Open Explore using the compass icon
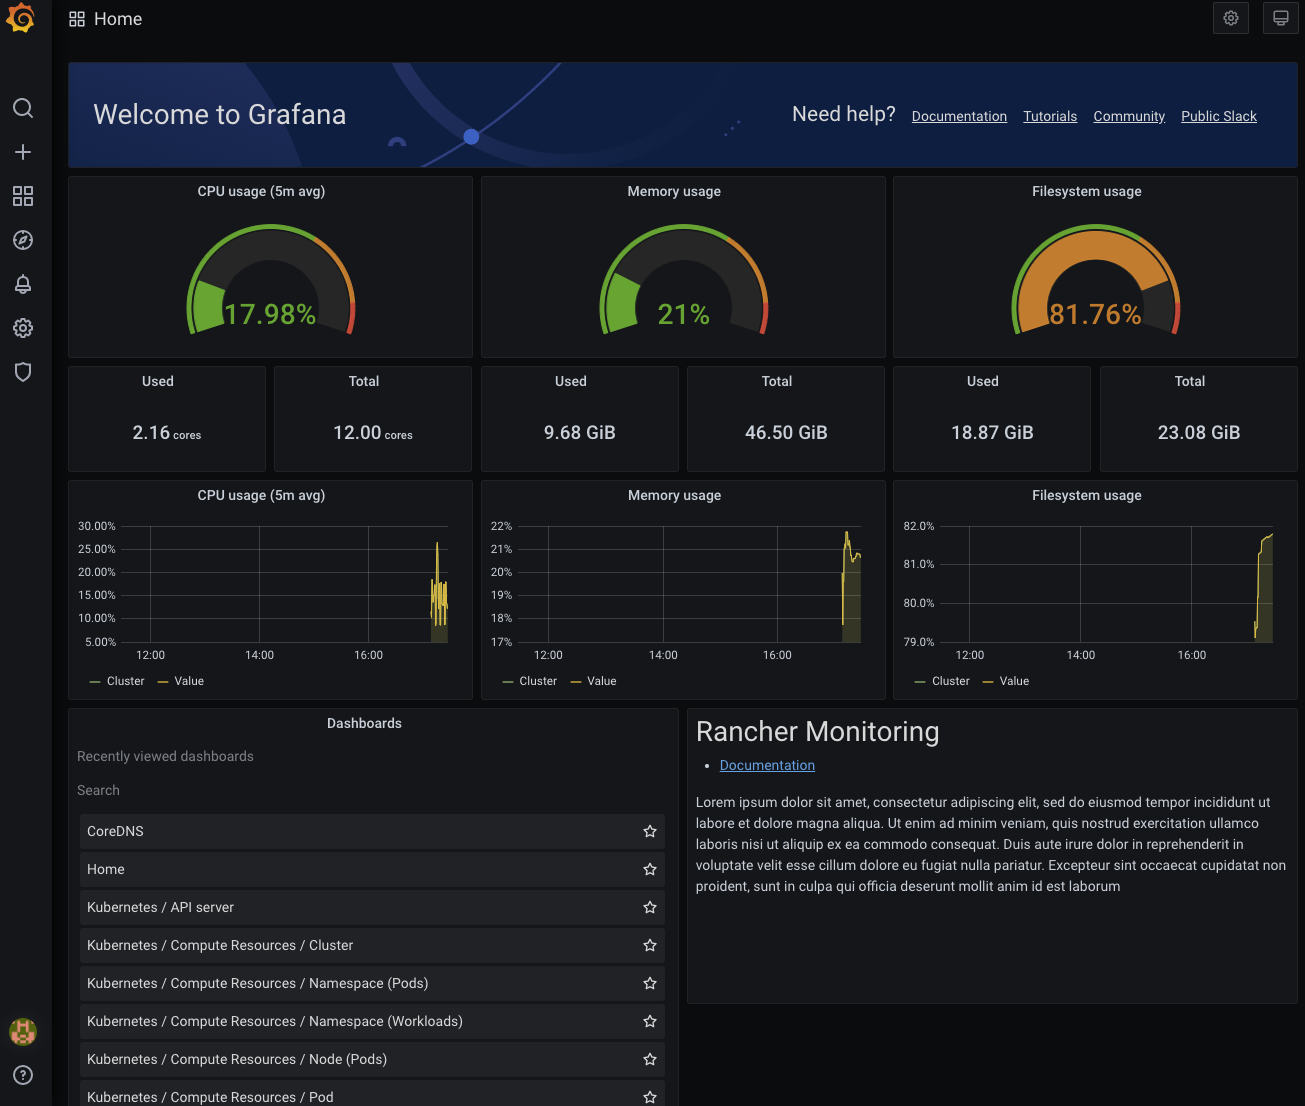The image size is (1305, 1106). [x=23, y=240]
